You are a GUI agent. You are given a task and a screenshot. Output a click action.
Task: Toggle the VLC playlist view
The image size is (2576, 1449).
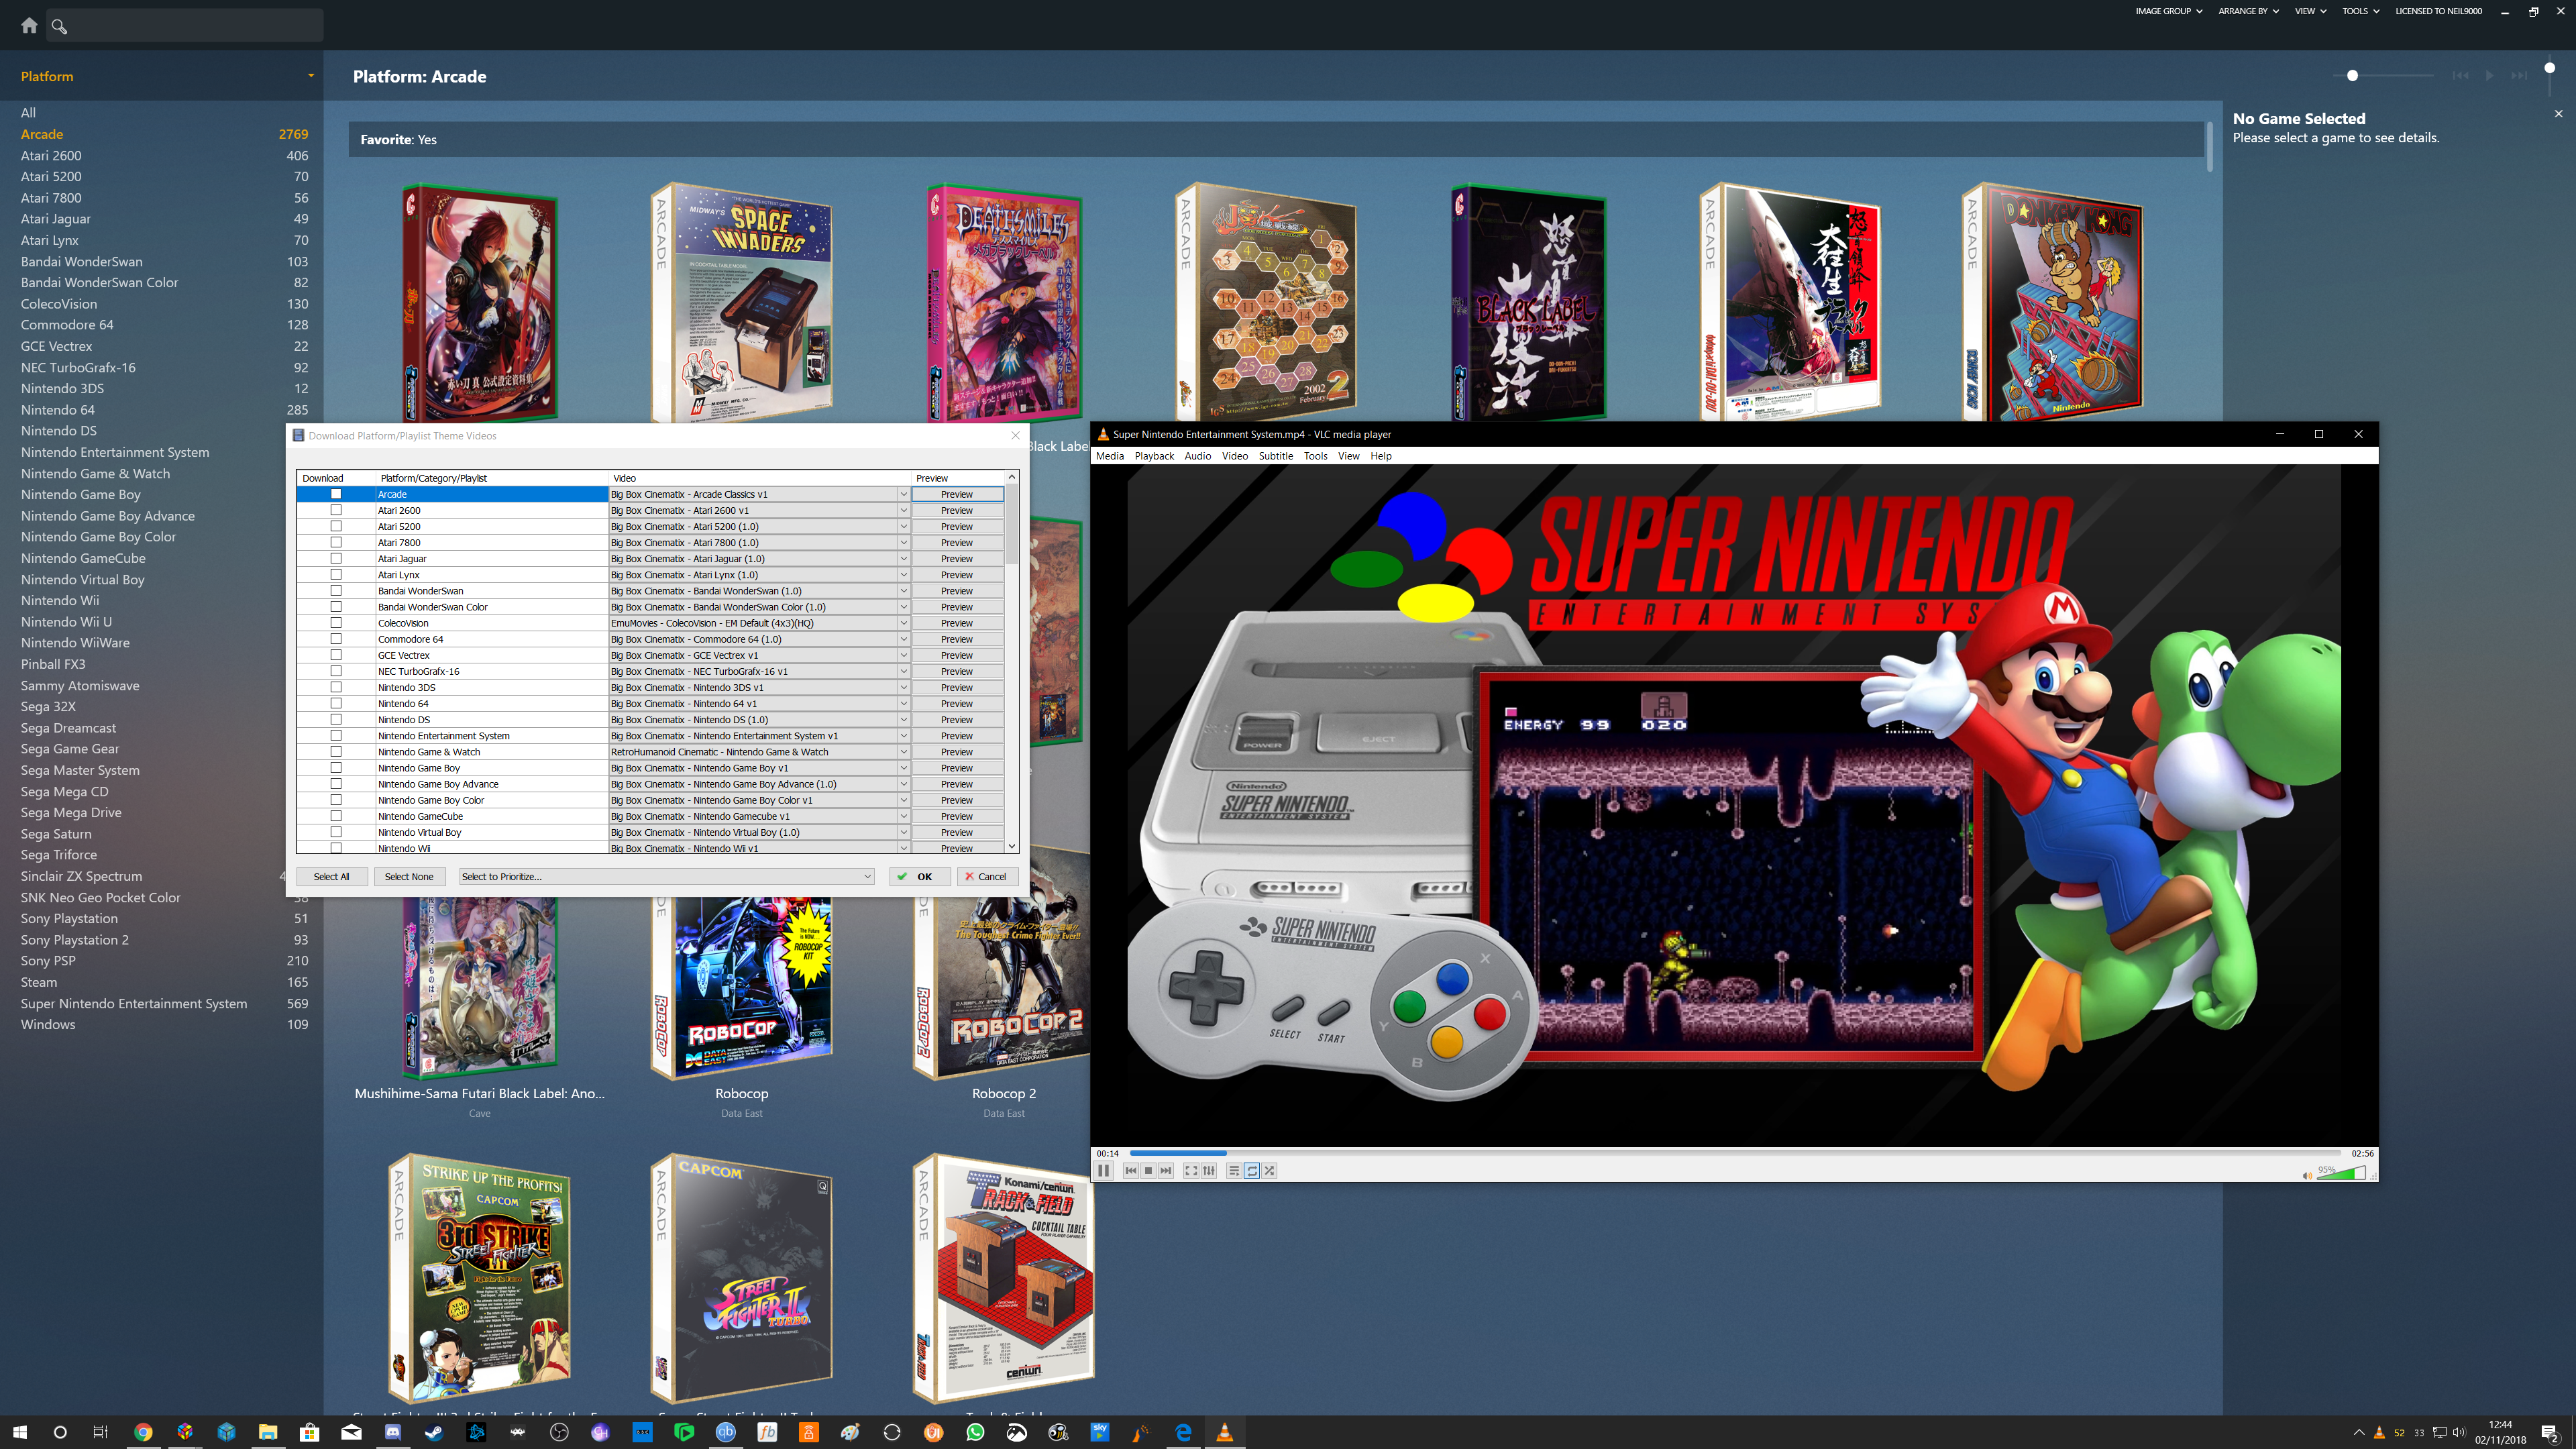click(x=1234, y=1171)
